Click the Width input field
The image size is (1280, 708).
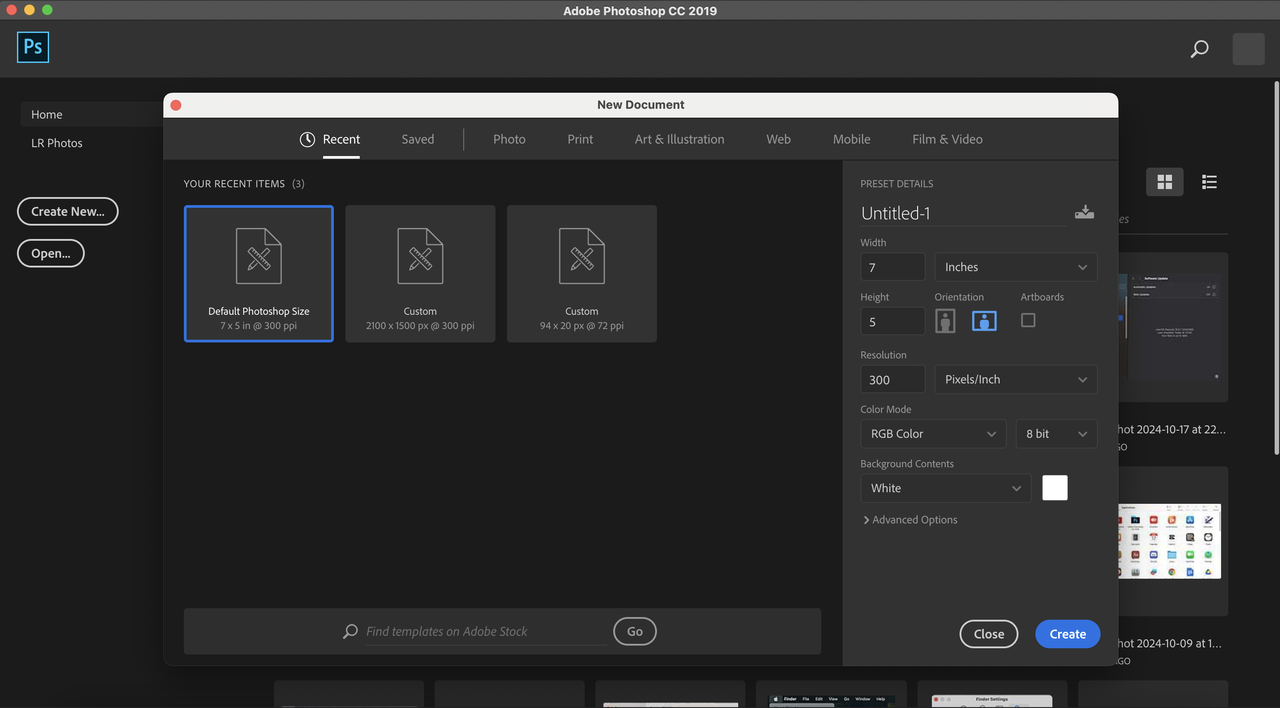pos(892,267)
